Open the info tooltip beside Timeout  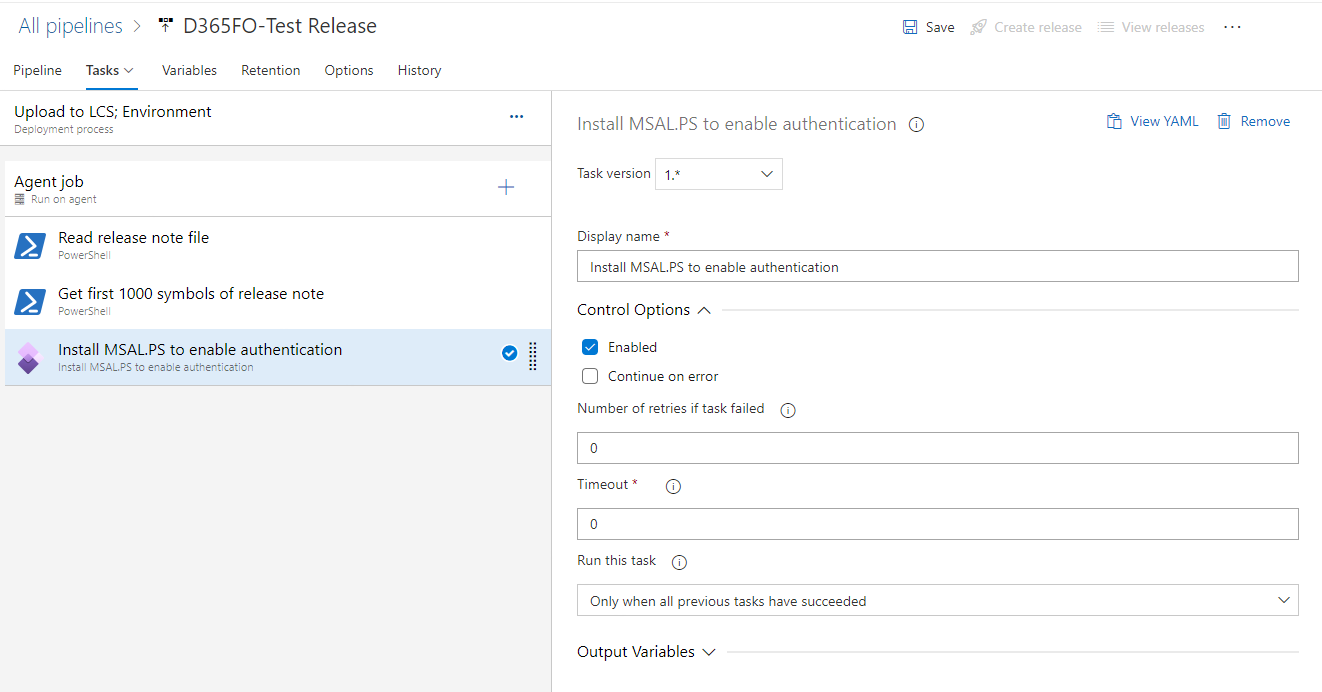click(x=672, y=486)
